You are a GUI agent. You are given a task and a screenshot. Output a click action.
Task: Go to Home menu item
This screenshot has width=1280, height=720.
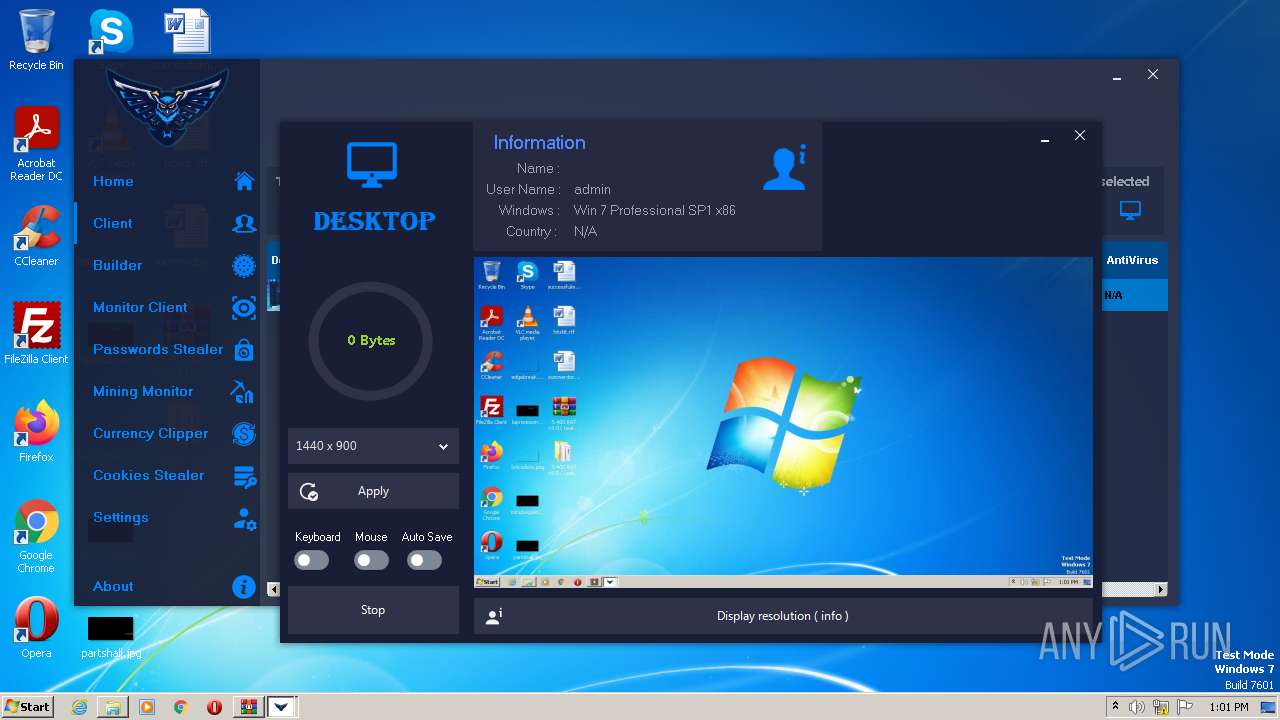113,181
